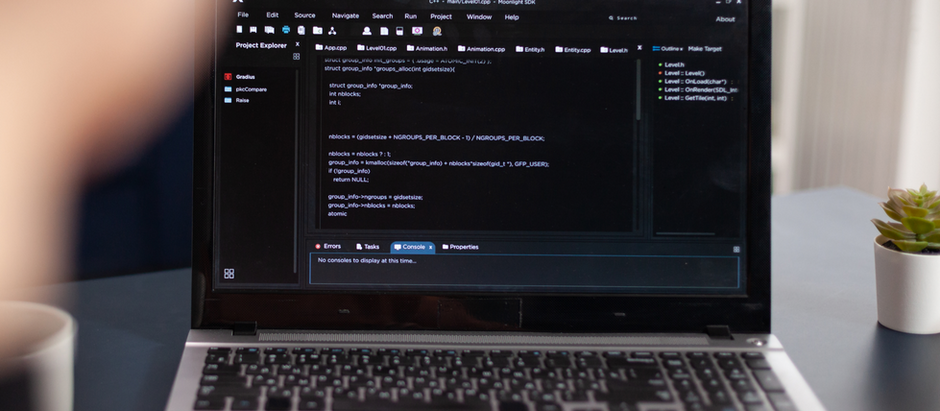Open the Source menu
The width and height of the screenshot is (940, 411).
point(305,15)
